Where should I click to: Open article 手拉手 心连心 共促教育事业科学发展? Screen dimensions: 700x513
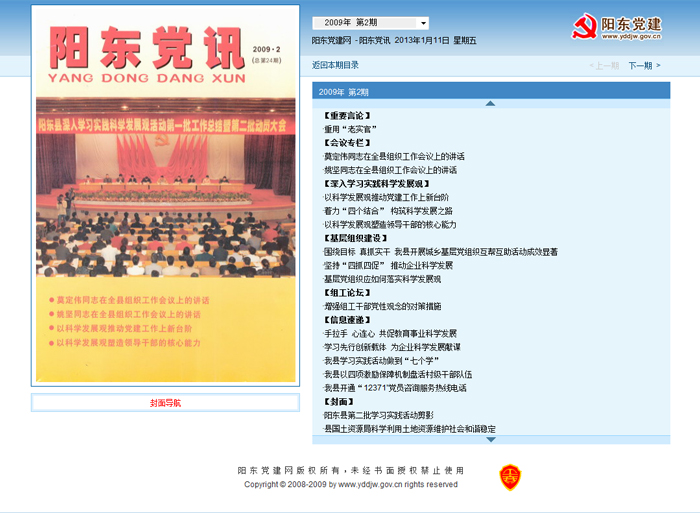coord(390,333)
